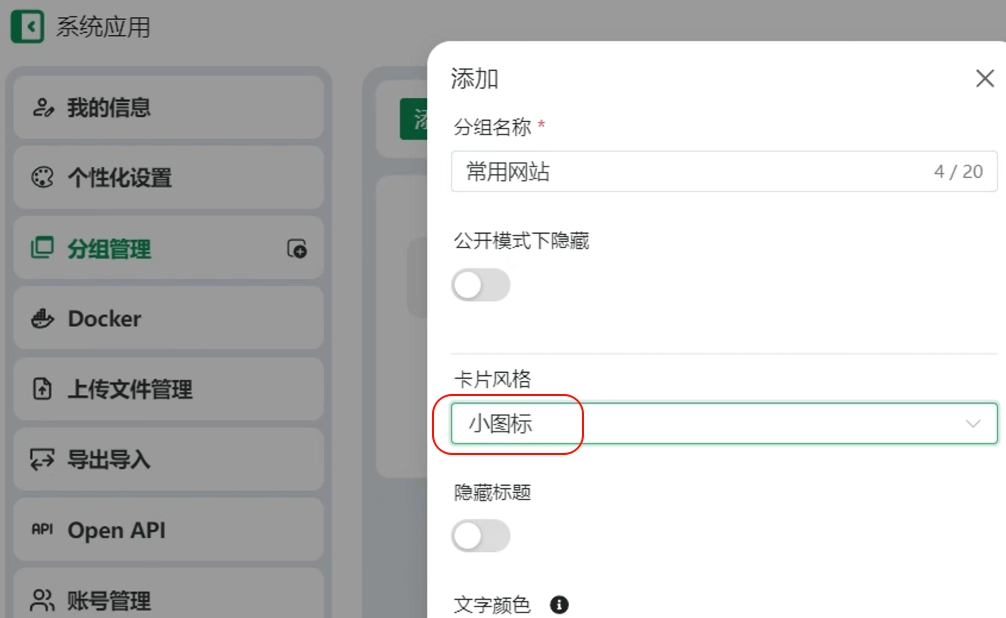Click the info icon beside 文字颜色
The height and width of the screenshot is (618, 1006).
pyautogui.click(x=559, y=605)
